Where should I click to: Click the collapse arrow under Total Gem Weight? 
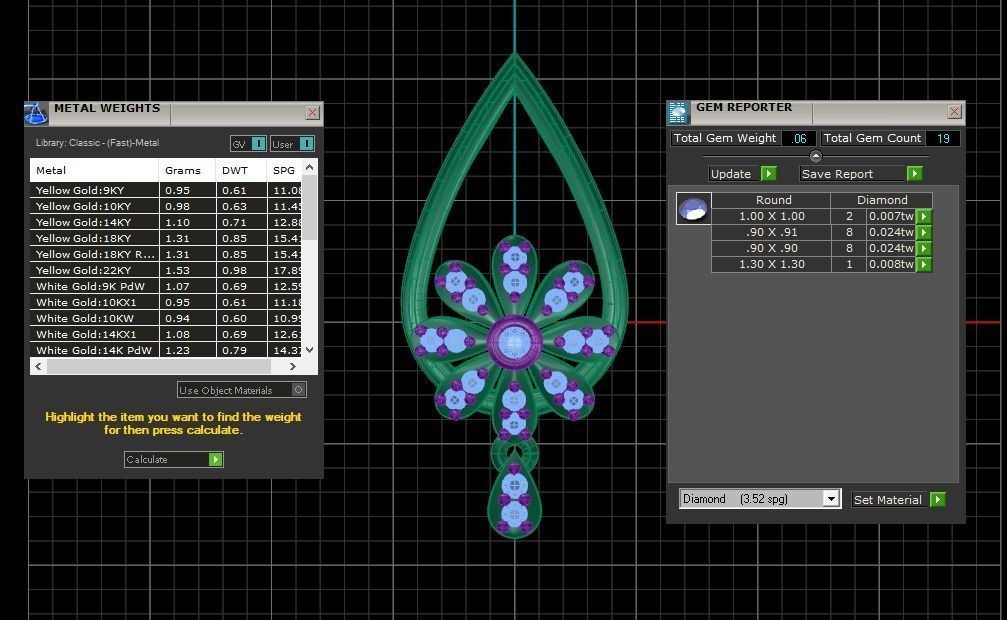pos(816,155)
